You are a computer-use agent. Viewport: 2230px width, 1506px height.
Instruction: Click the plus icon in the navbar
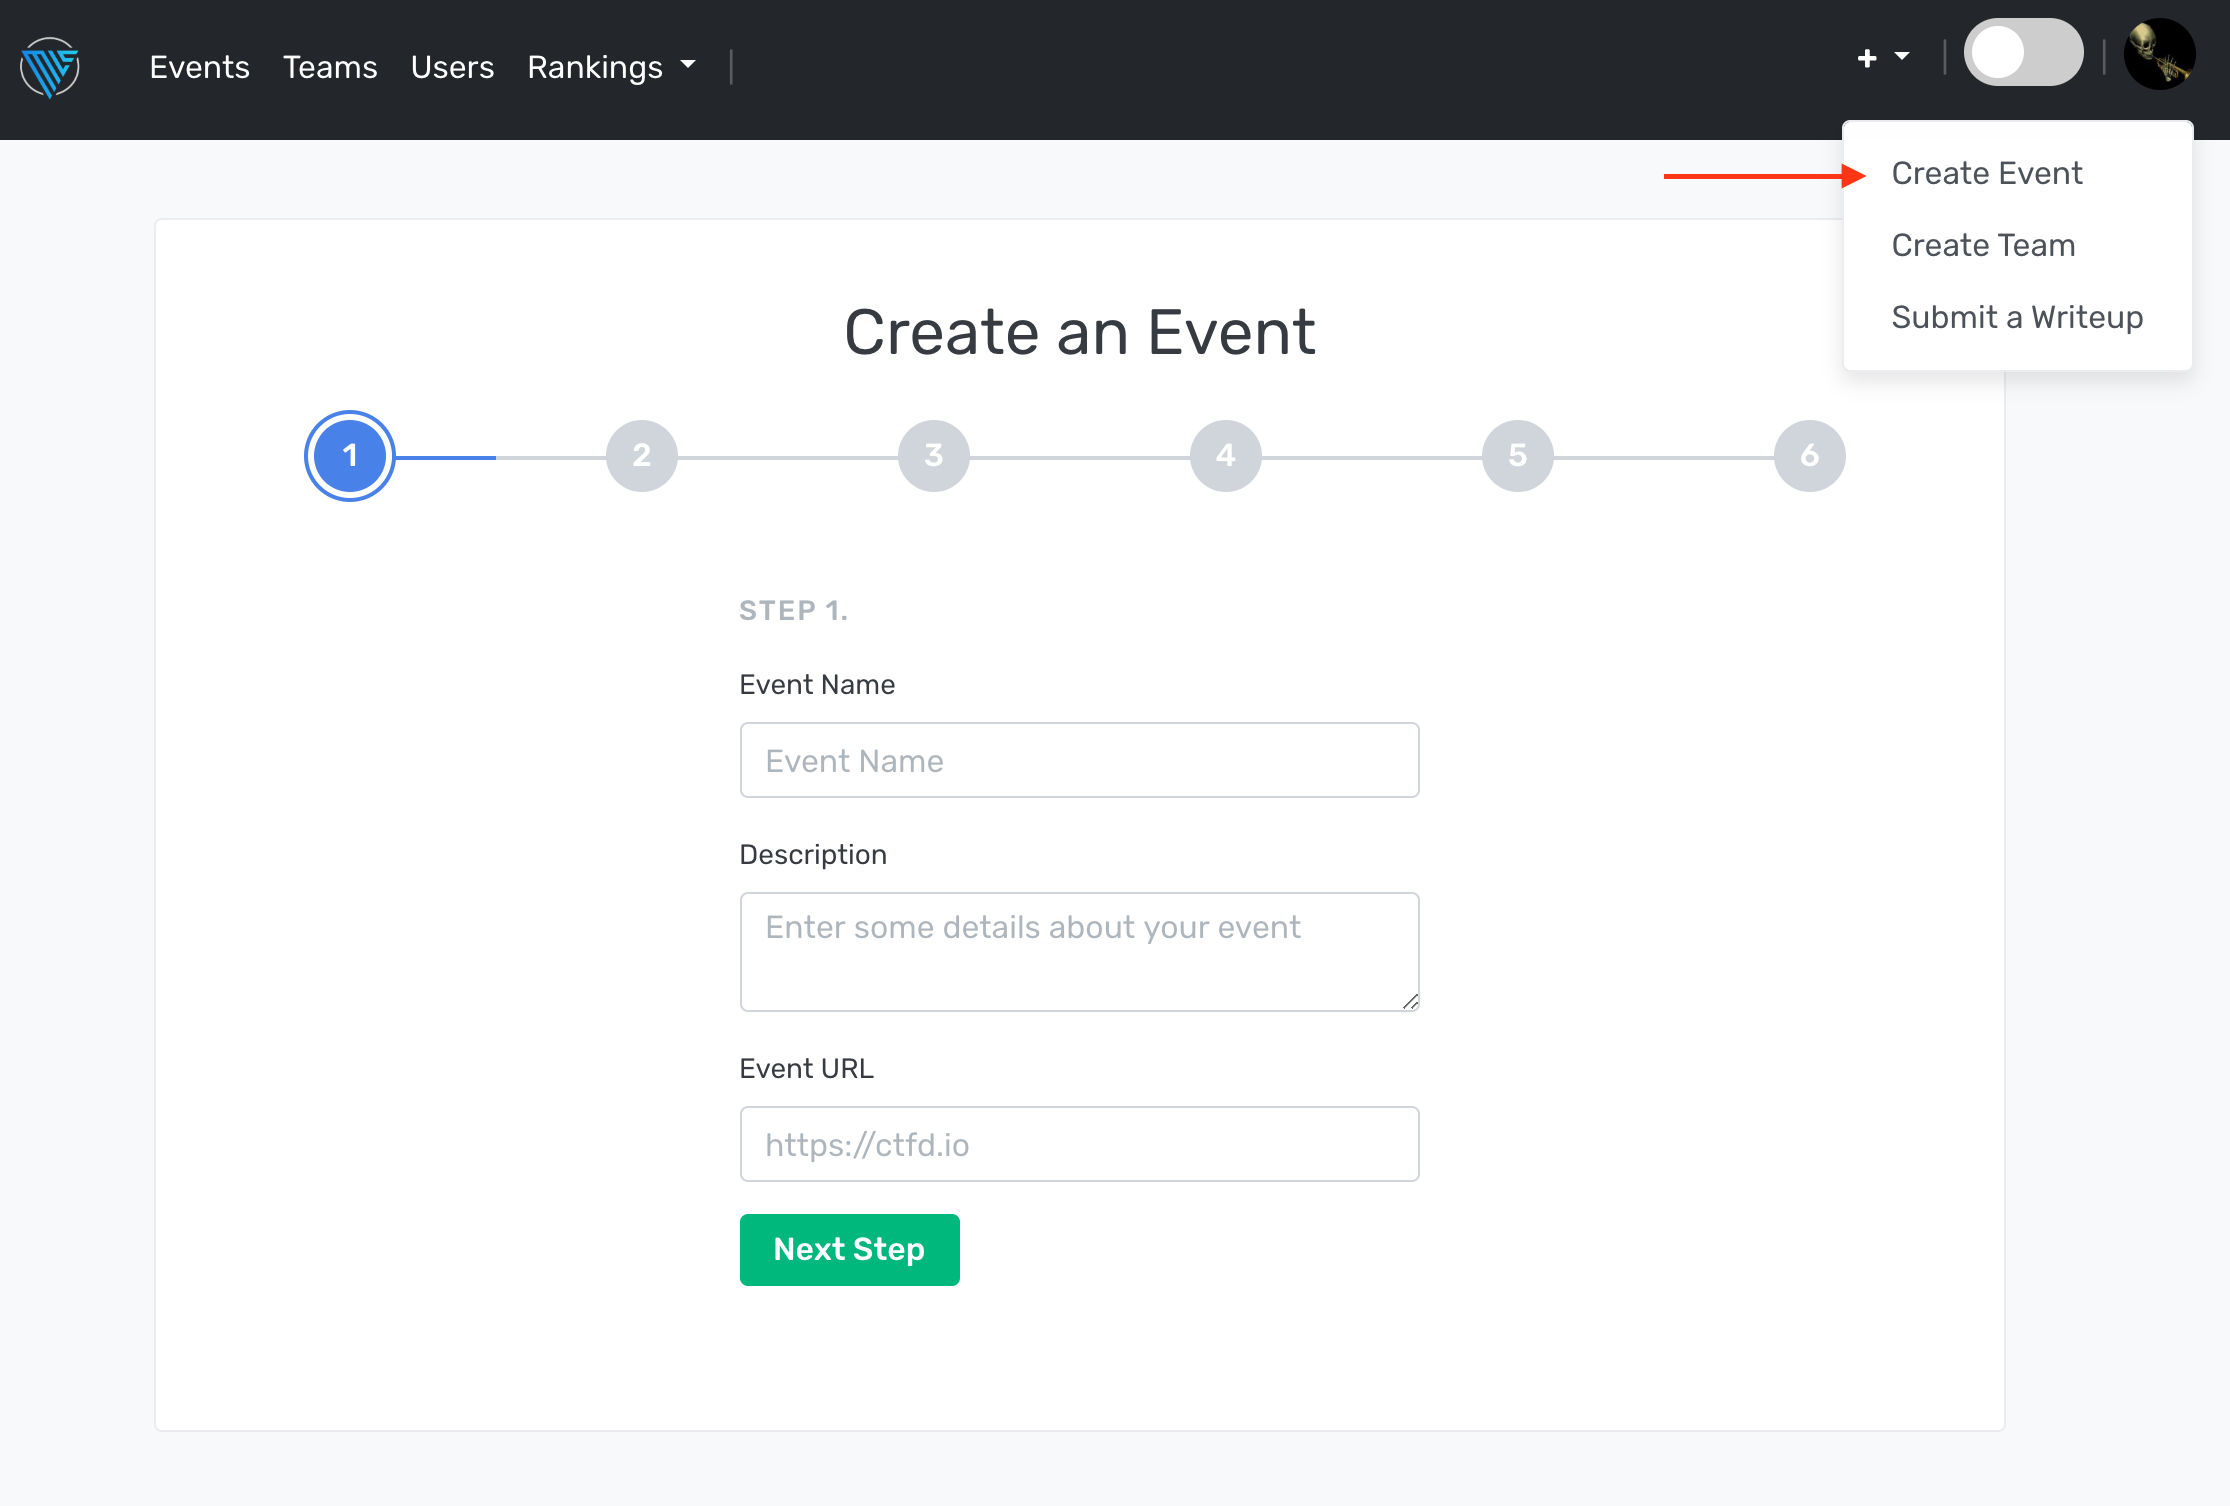click(x=1866, y=59)
